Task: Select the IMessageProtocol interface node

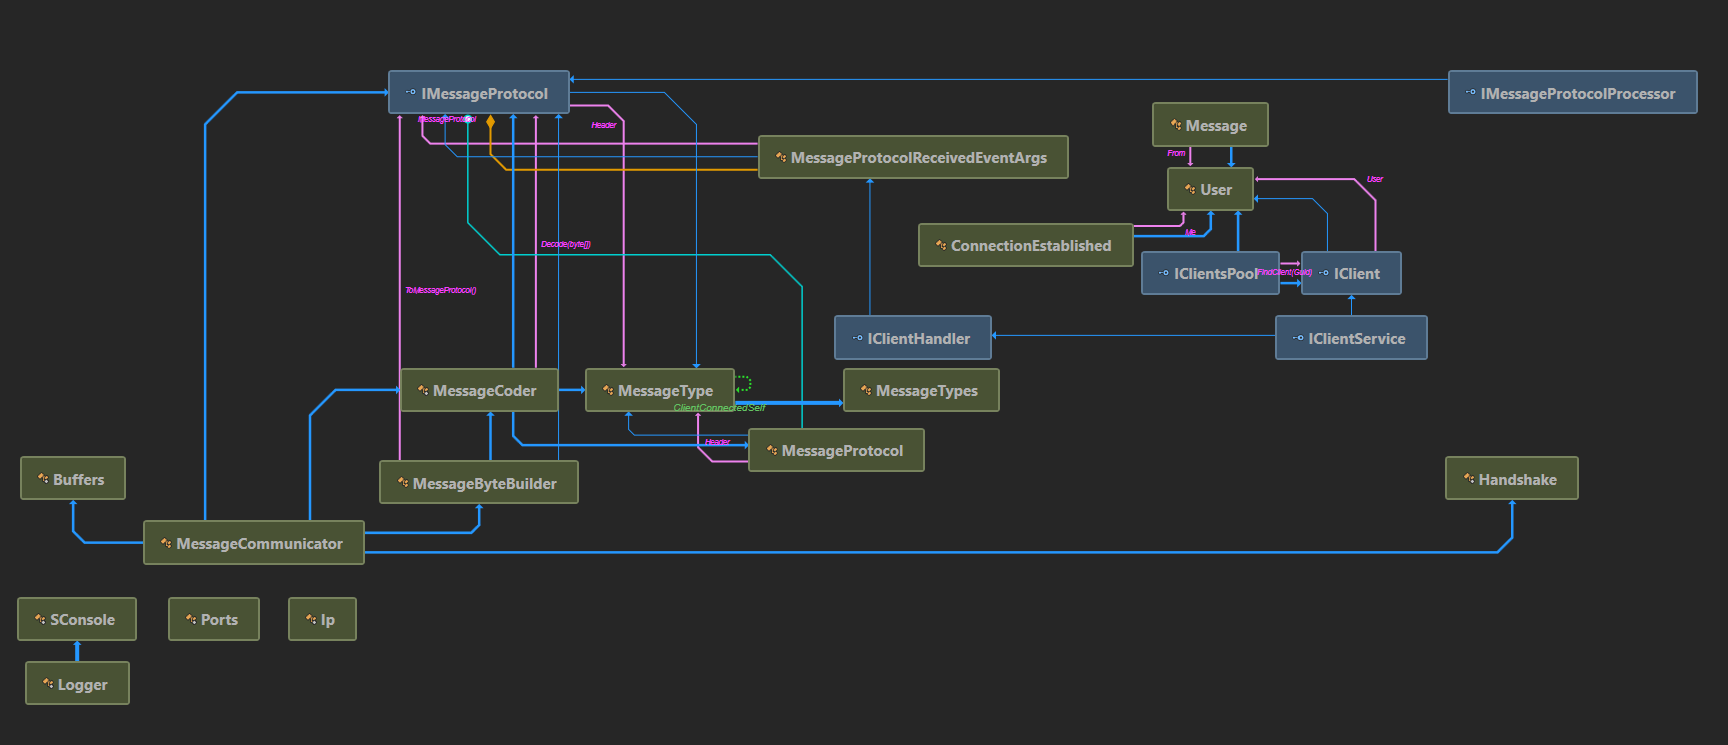Action: pos(479,93)
